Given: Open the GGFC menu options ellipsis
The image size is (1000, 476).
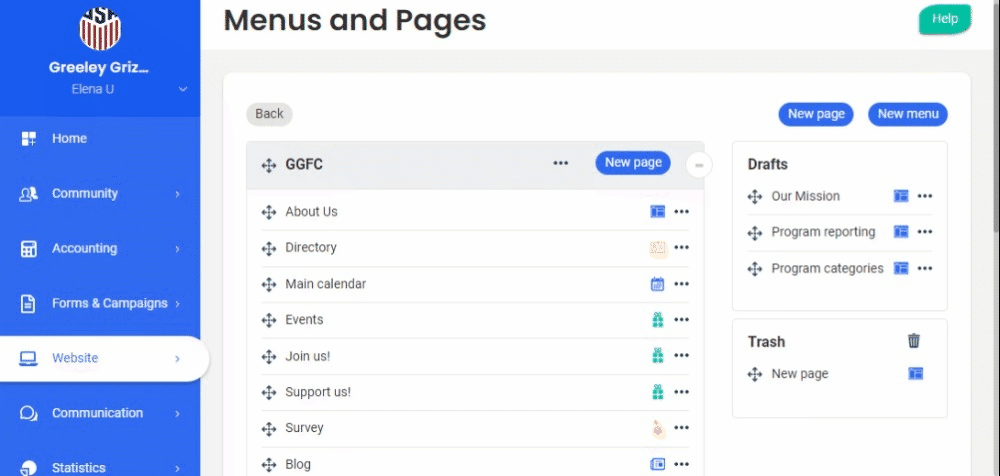Looking at the screenshot, I should [561, 163].
